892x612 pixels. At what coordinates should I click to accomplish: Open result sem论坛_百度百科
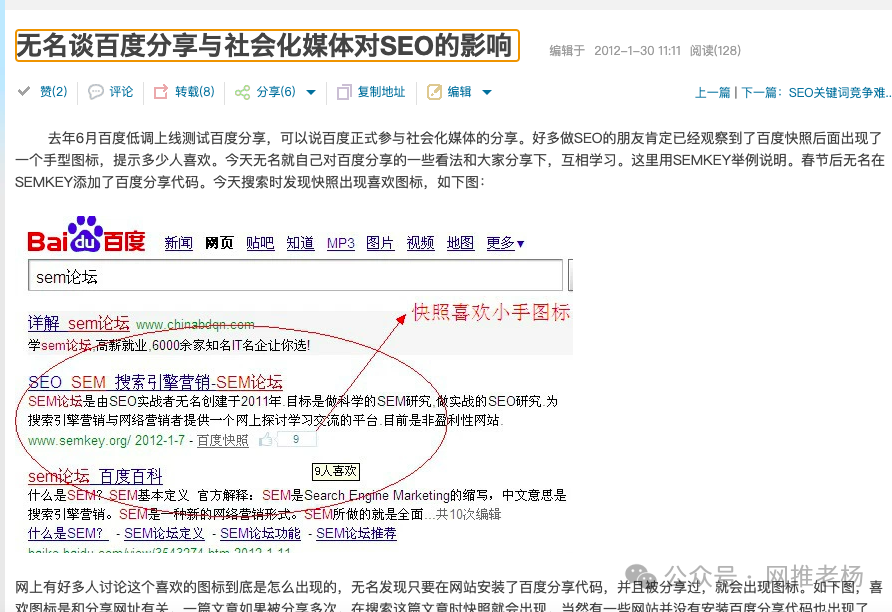95,475
